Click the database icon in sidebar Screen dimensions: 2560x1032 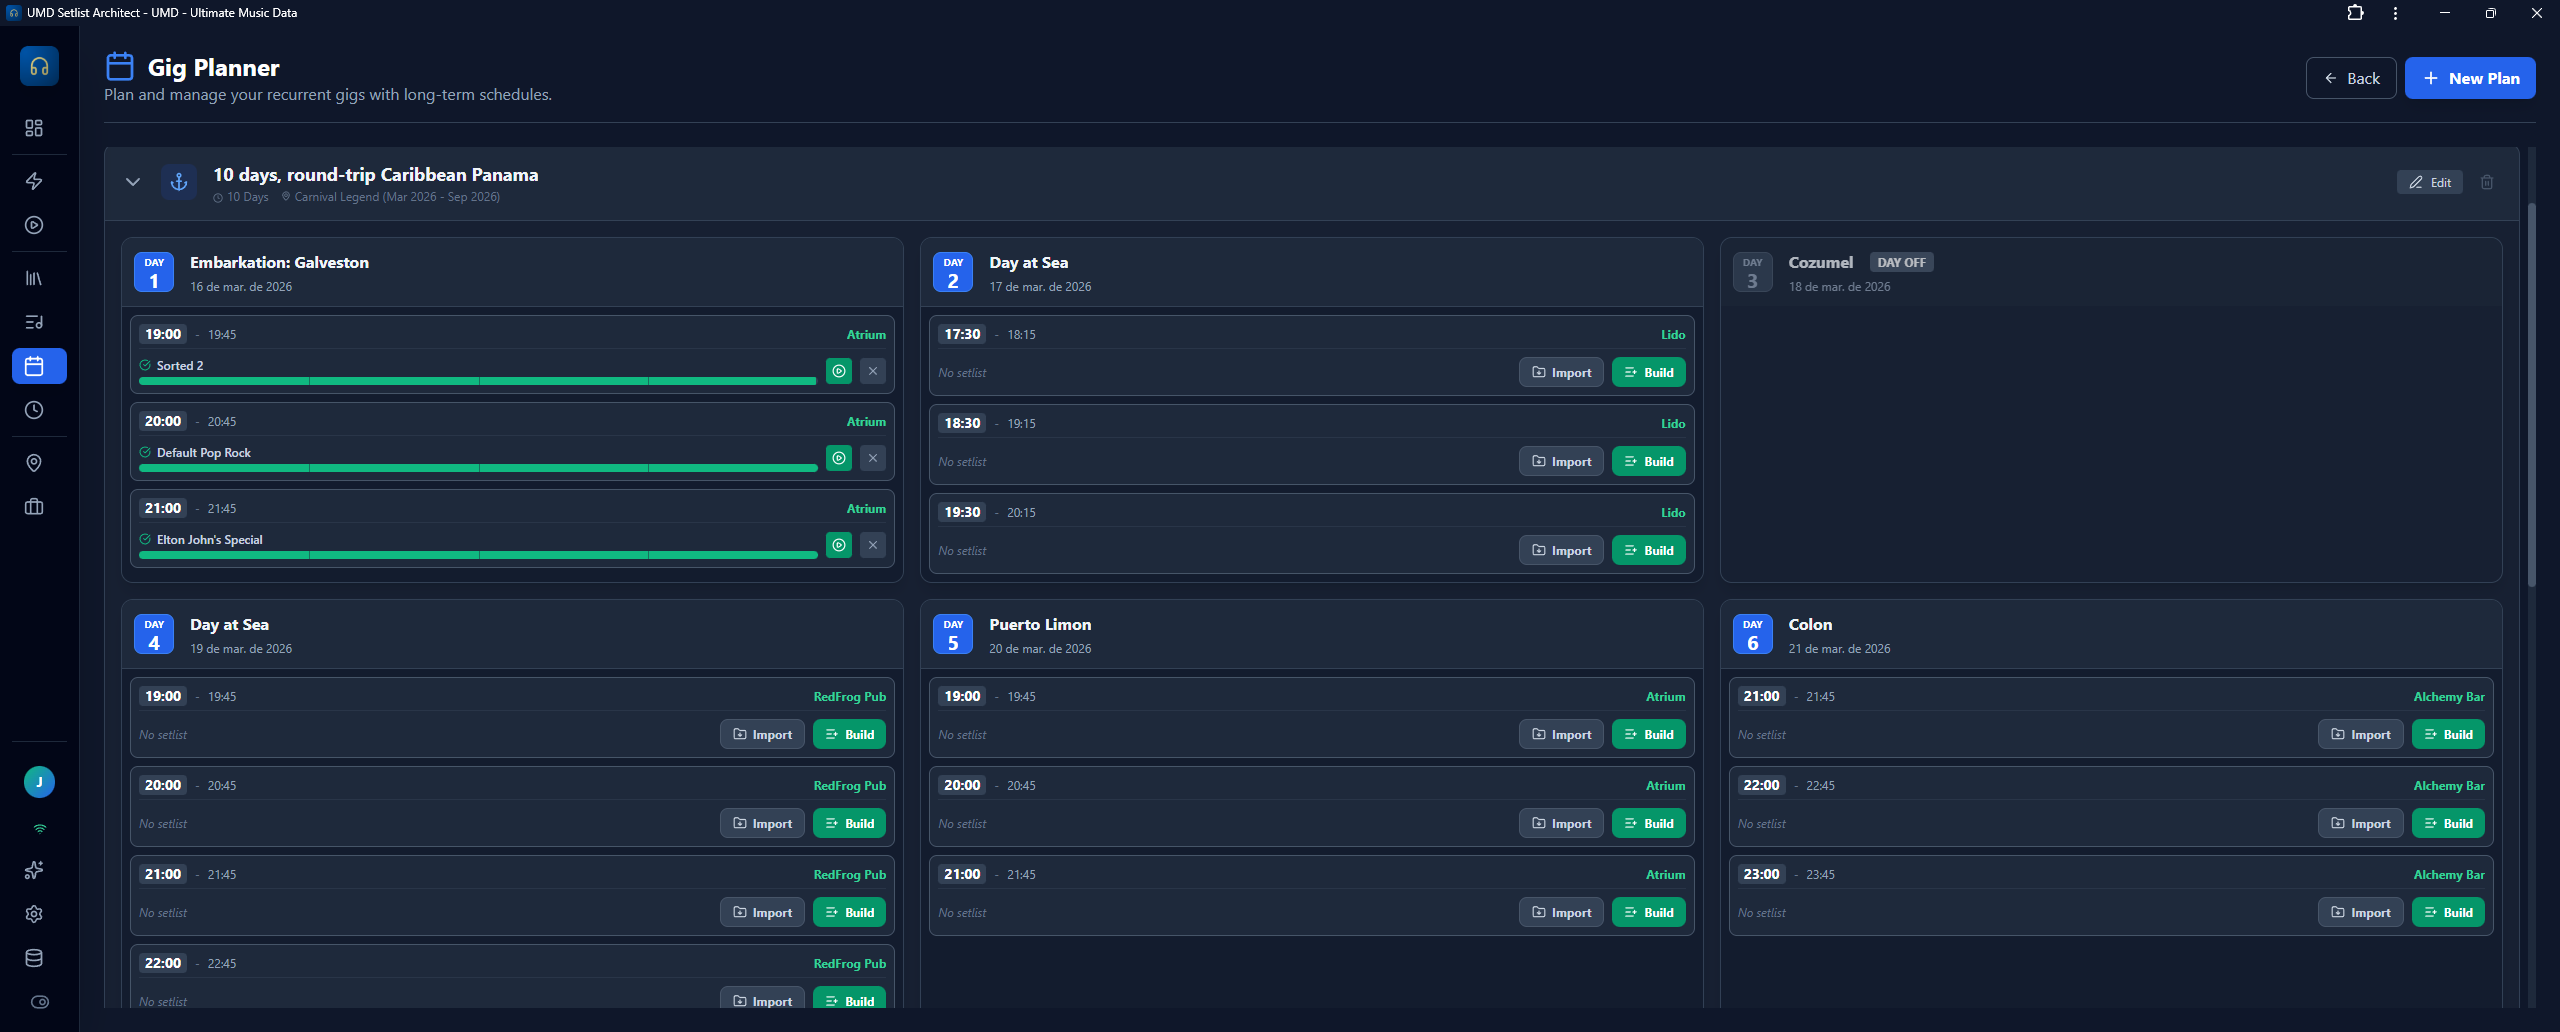tap(34, 958)
